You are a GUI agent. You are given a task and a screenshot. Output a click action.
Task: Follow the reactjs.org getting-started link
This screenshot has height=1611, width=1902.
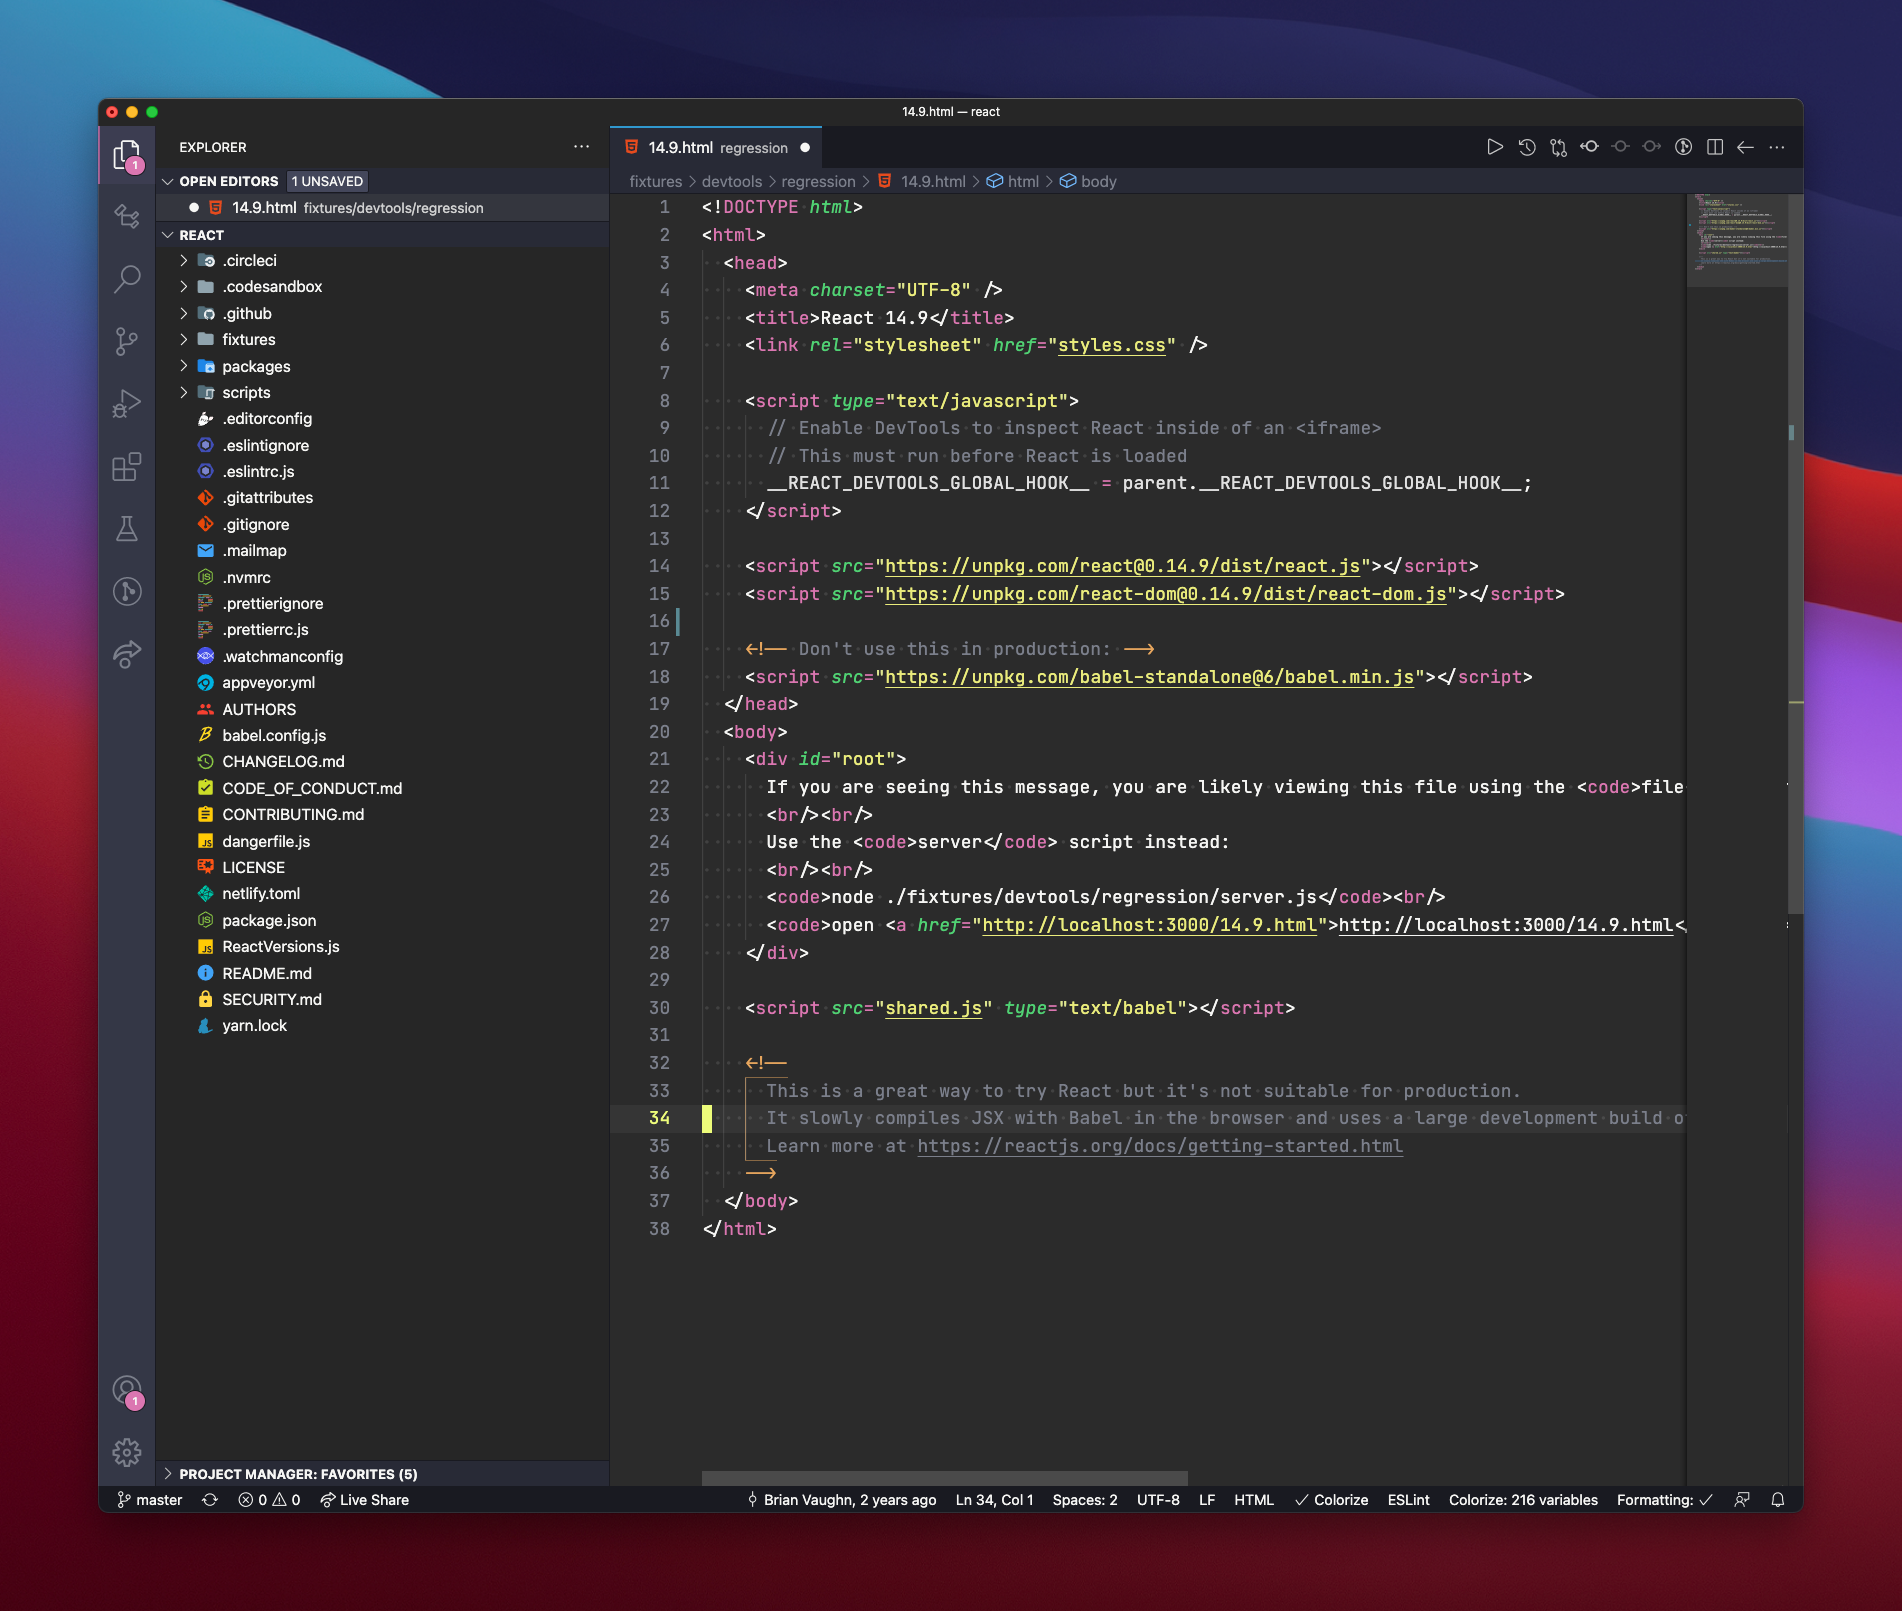pos(1160,1146)
